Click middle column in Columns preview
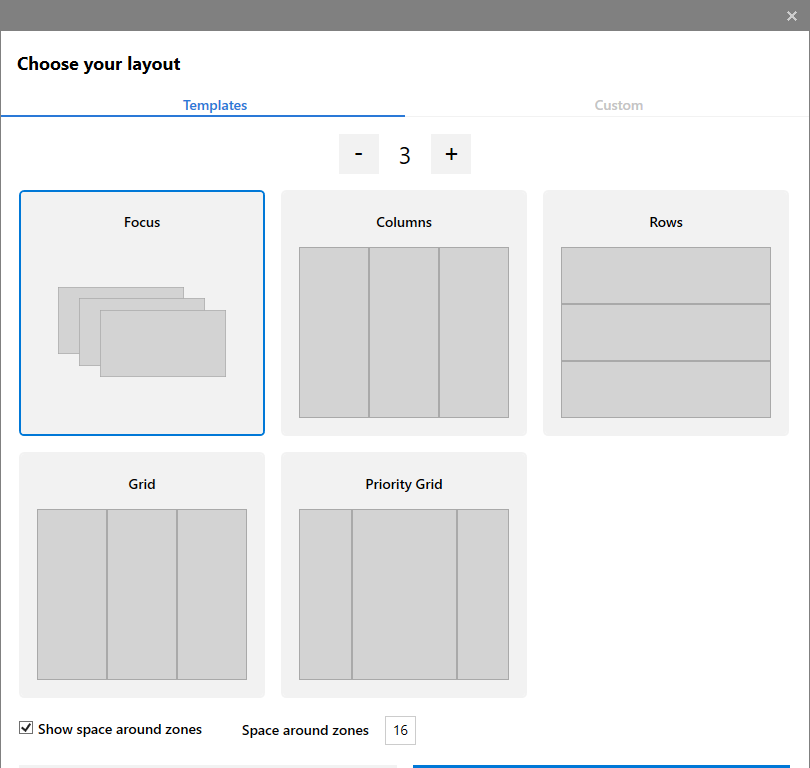Image resolution: width=810 pixels, height=768 pixels. [404, 332]
